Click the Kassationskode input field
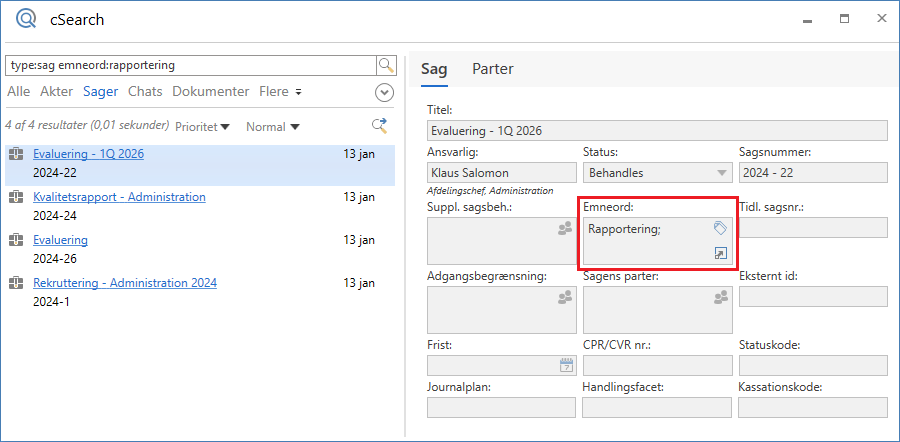The width and height of the screenshot is (900, 442). [813, 408]
